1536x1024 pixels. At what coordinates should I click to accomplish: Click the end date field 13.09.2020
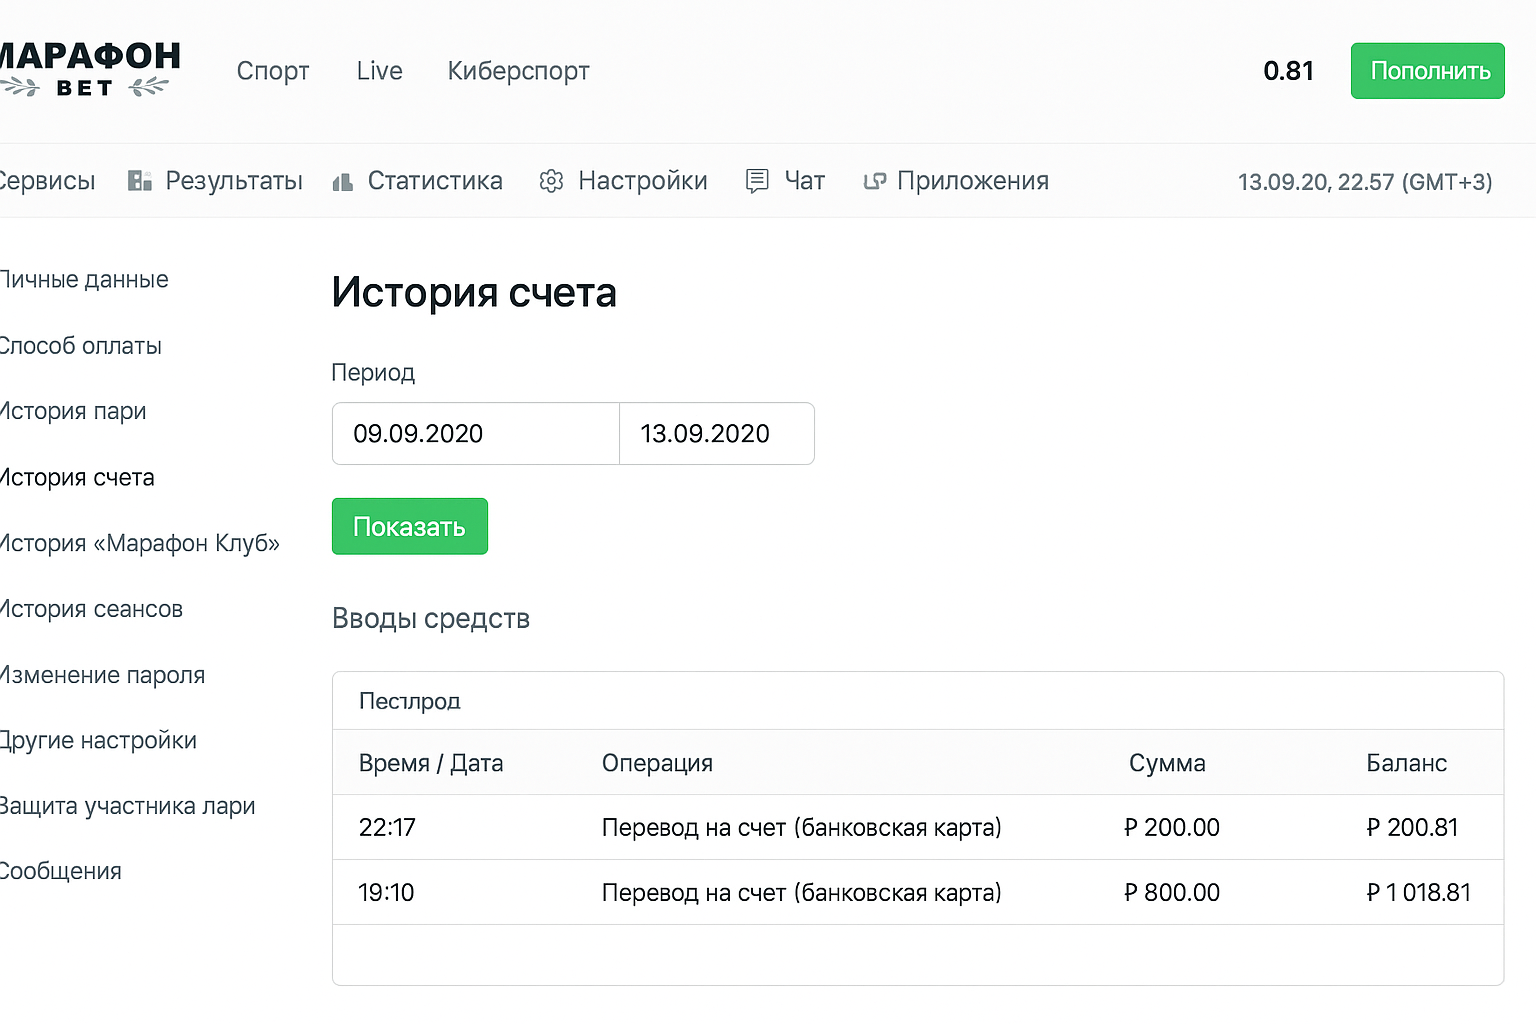[x=716, y=434]
